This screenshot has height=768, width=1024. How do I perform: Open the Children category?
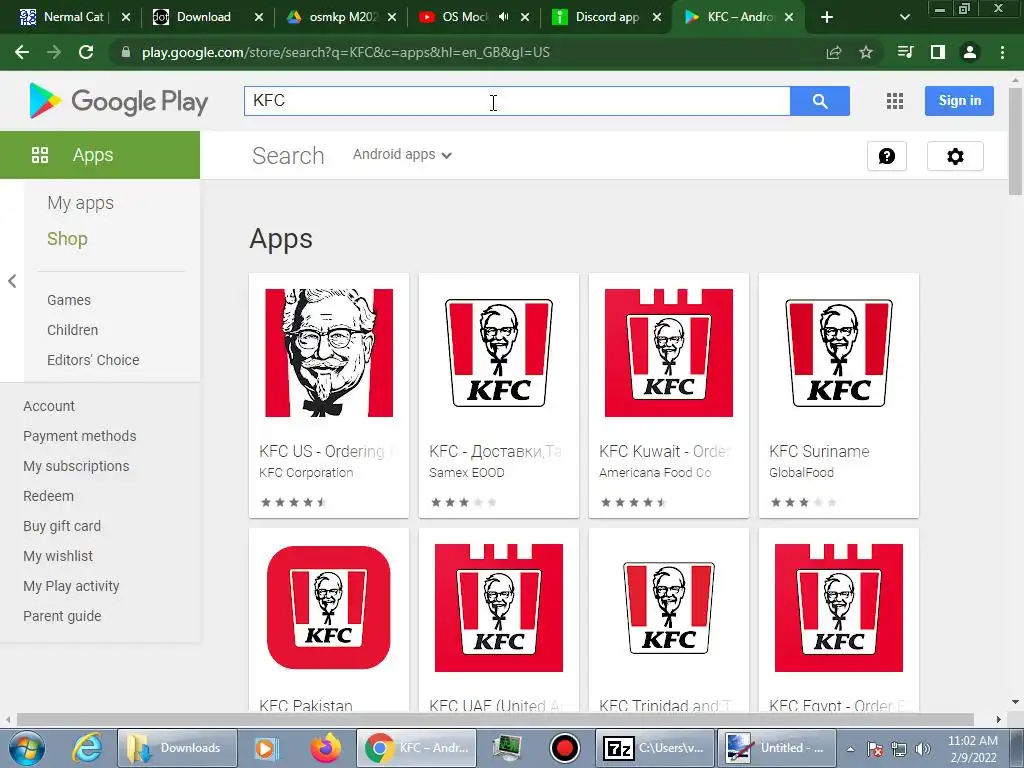pyautogui.click(x=72, y=330)
